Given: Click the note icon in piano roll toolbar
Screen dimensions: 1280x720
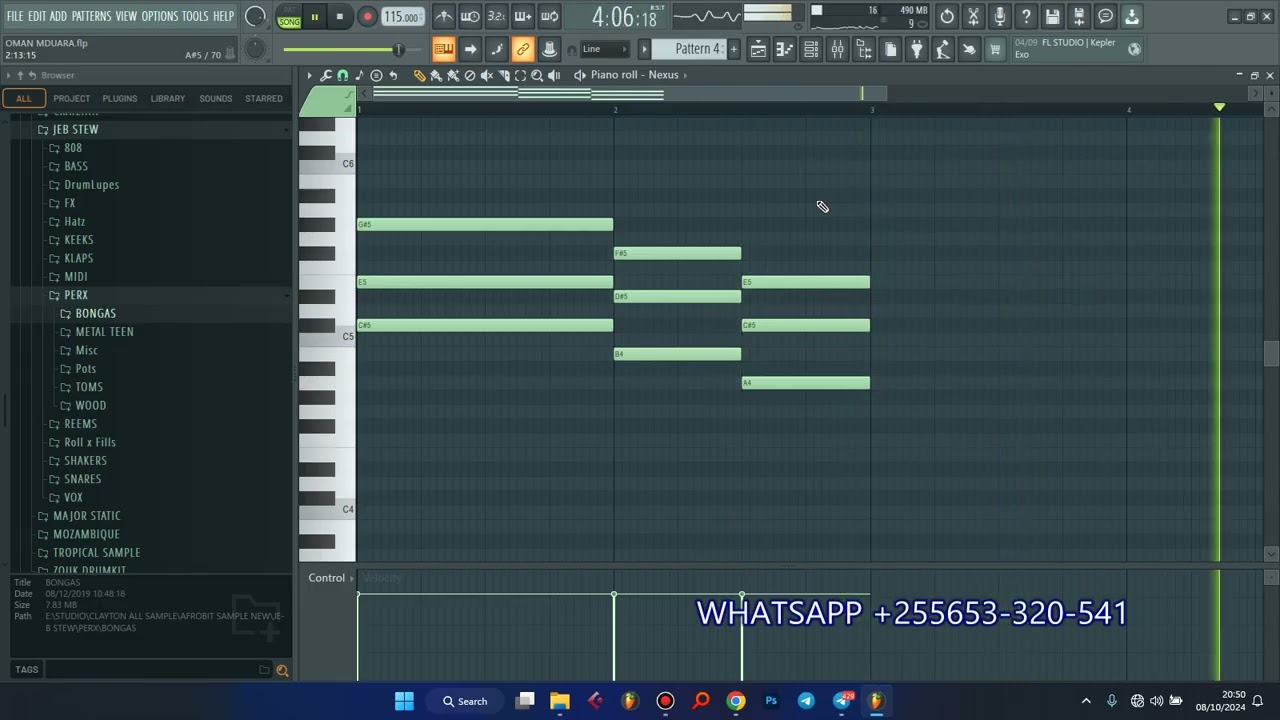Looking at the screenshot, I should (x=359, y=75).
